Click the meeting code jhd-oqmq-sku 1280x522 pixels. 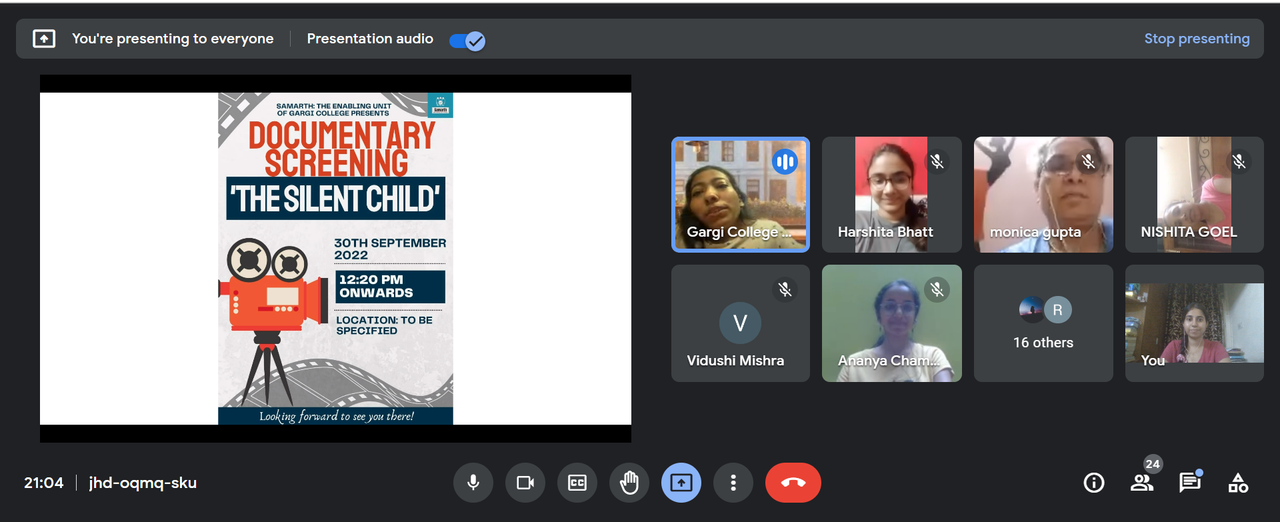click(143, 483)
